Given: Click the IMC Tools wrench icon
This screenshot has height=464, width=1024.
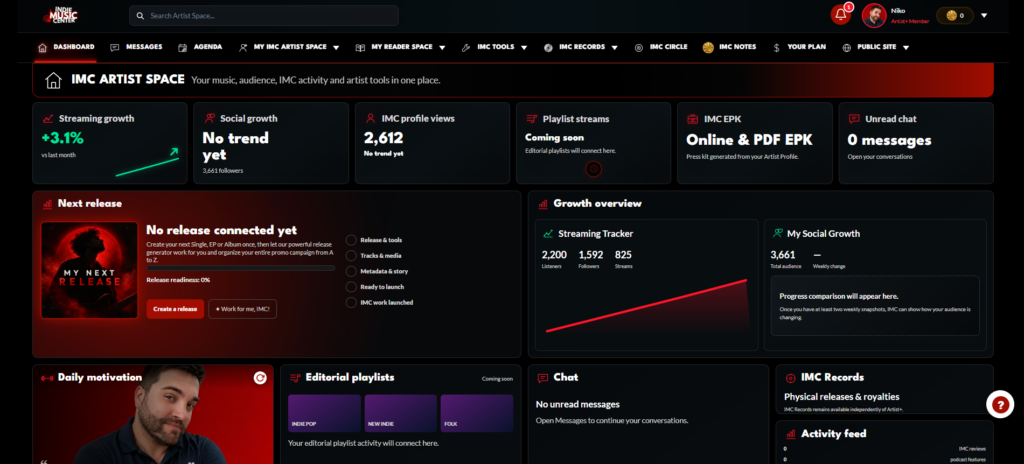Looking at the screenshot, I should [466, 47].
